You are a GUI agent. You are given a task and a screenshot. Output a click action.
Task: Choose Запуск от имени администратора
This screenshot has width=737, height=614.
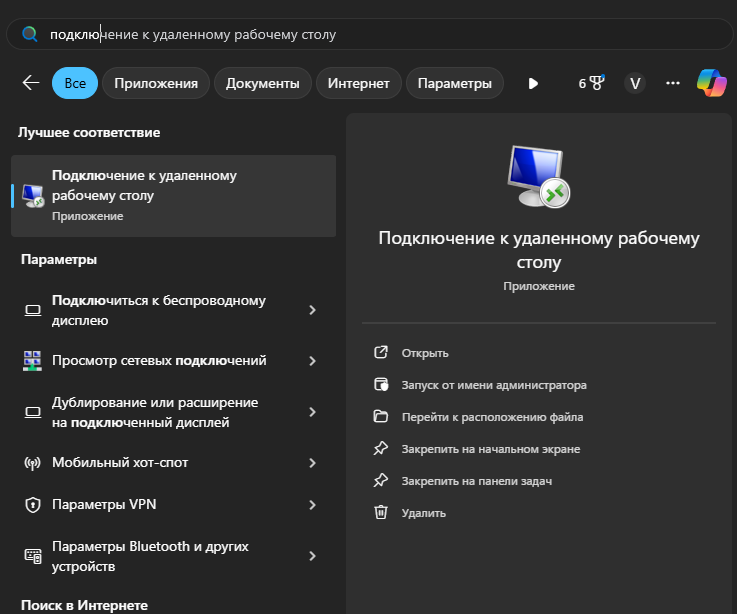click(x=494, y=385)
